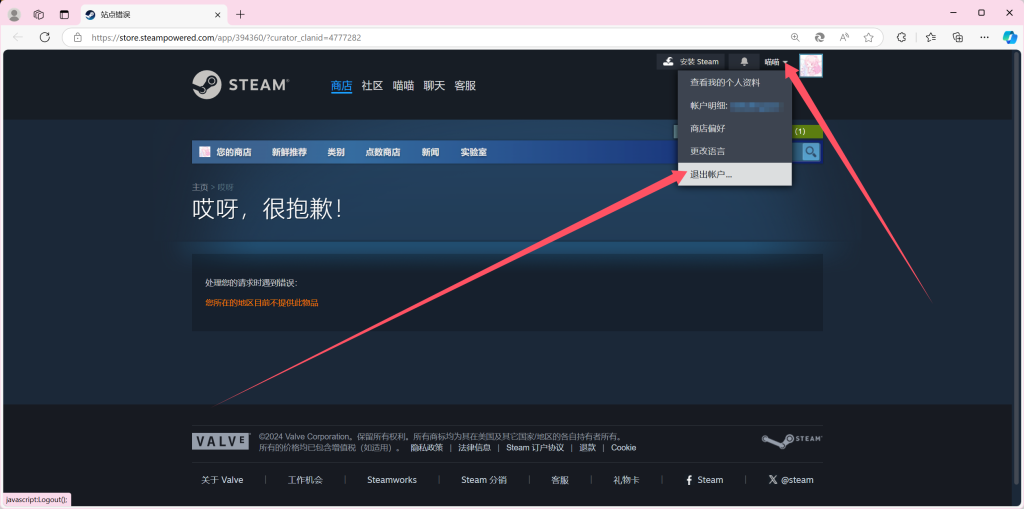This screenshot has width=1024, height=509.
Task: Open a new tab with the plus button
Action: click(240, 14)
